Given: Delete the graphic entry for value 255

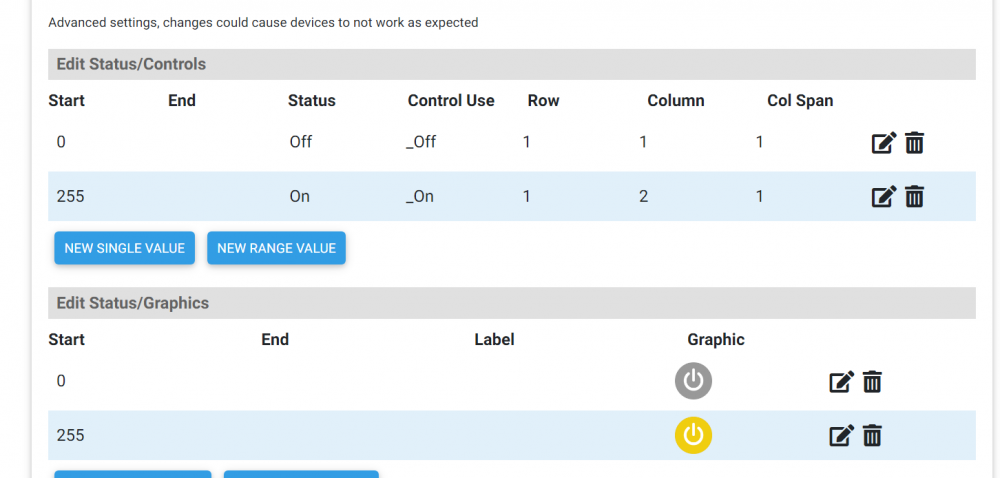Looking at the screenshot, I should pyautogui.click(x=872, y=436).
